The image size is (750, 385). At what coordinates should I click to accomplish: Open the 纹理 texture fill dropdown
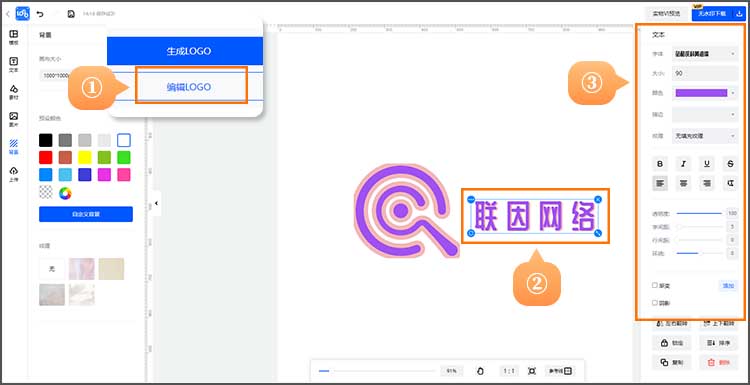click(x=705, y=136)
